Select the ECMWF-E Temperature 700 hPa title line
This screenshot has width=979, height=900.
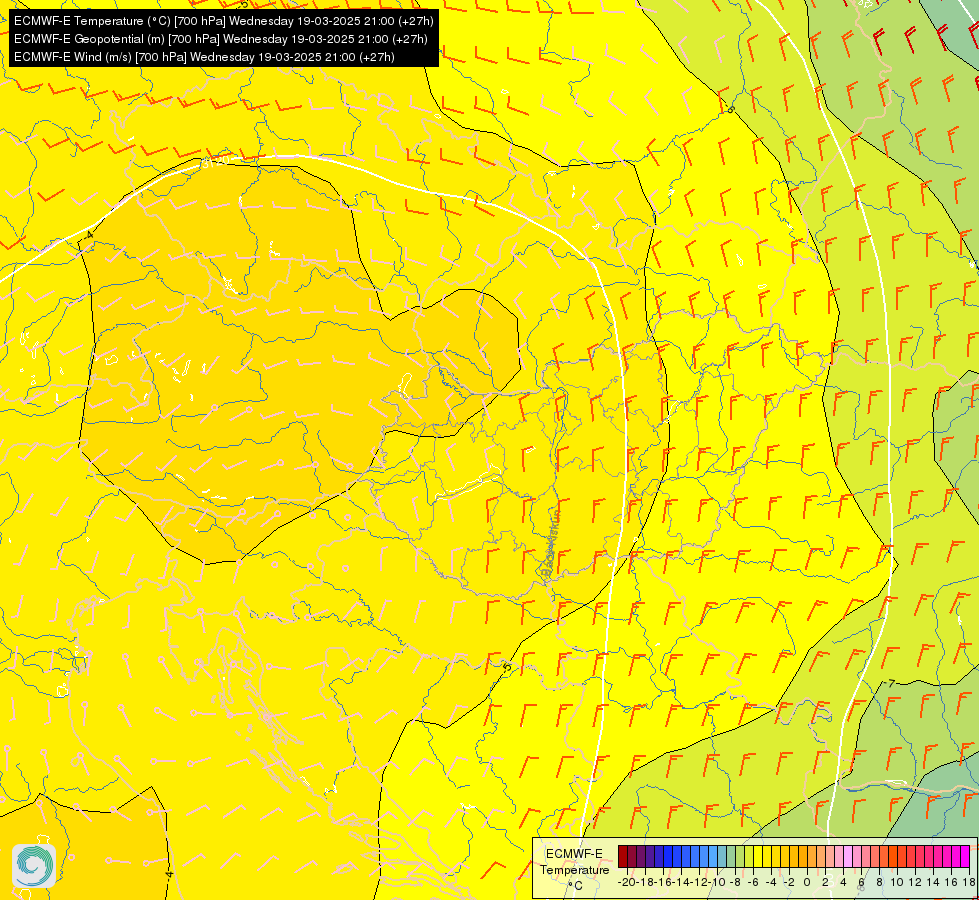click(x=224, y=21)
